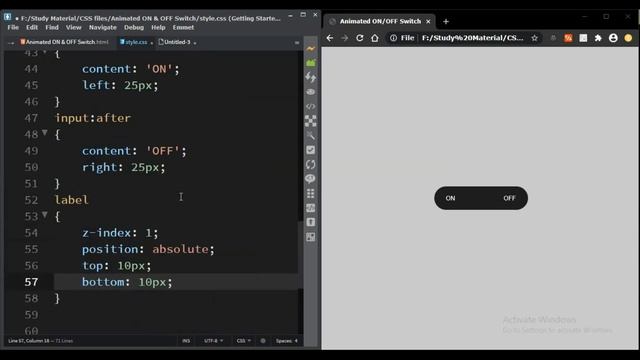Click the checkerboard icon in the Brackets sidebar
The image size is (640, 360).
[x=311, y=121]
